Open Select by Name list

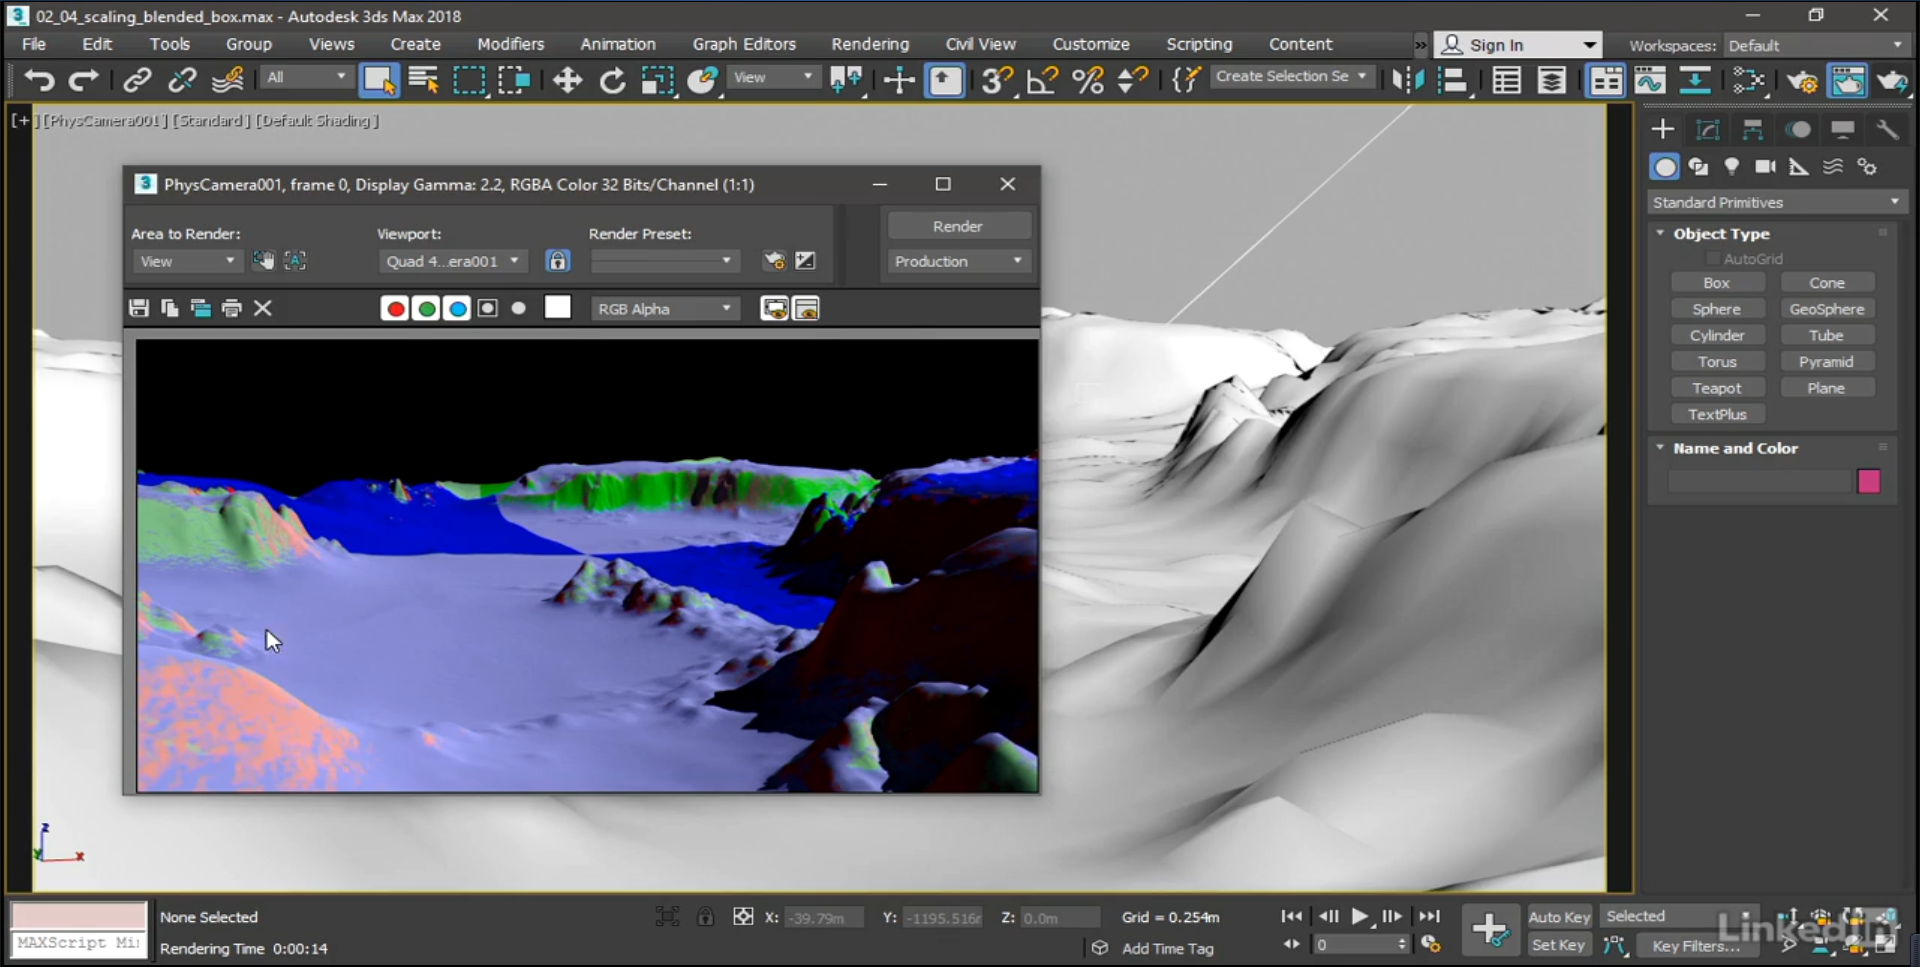click(424, 80)
